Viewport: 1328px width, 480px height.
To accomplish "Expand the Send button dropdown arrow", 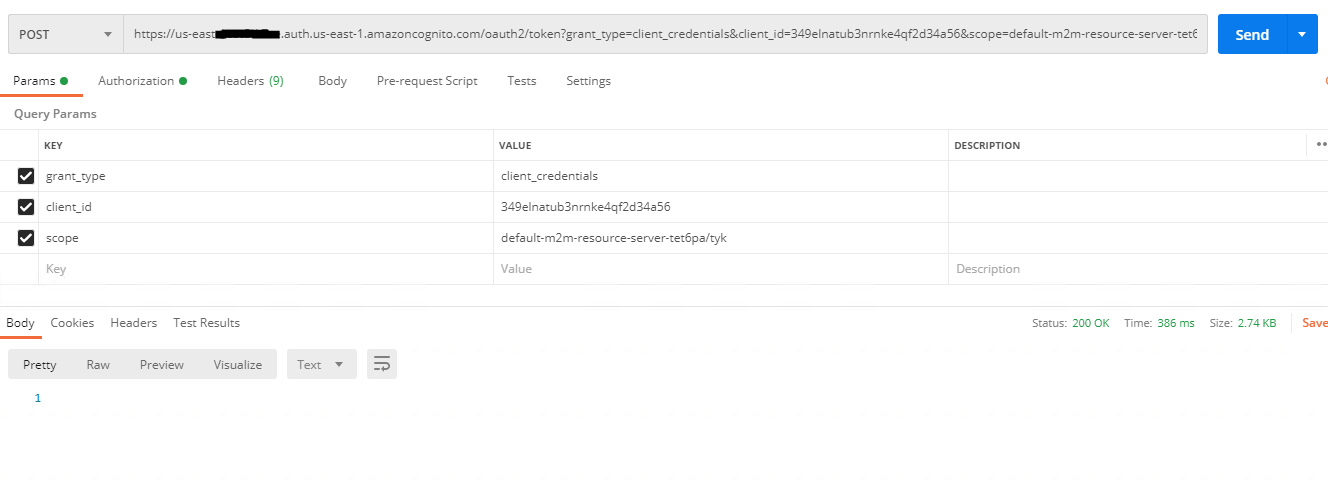I will point(1301,34).
